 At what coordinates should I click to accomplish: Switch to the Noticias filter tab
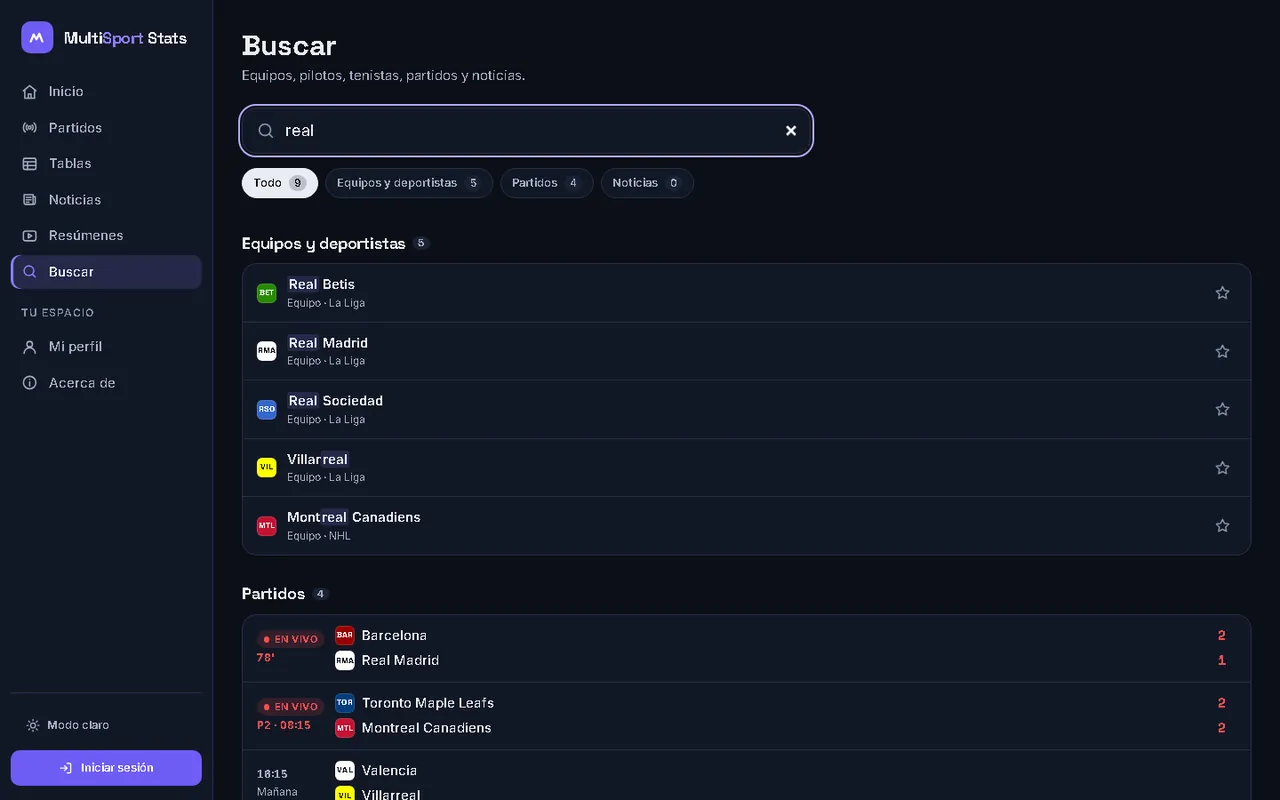[647, 183]
